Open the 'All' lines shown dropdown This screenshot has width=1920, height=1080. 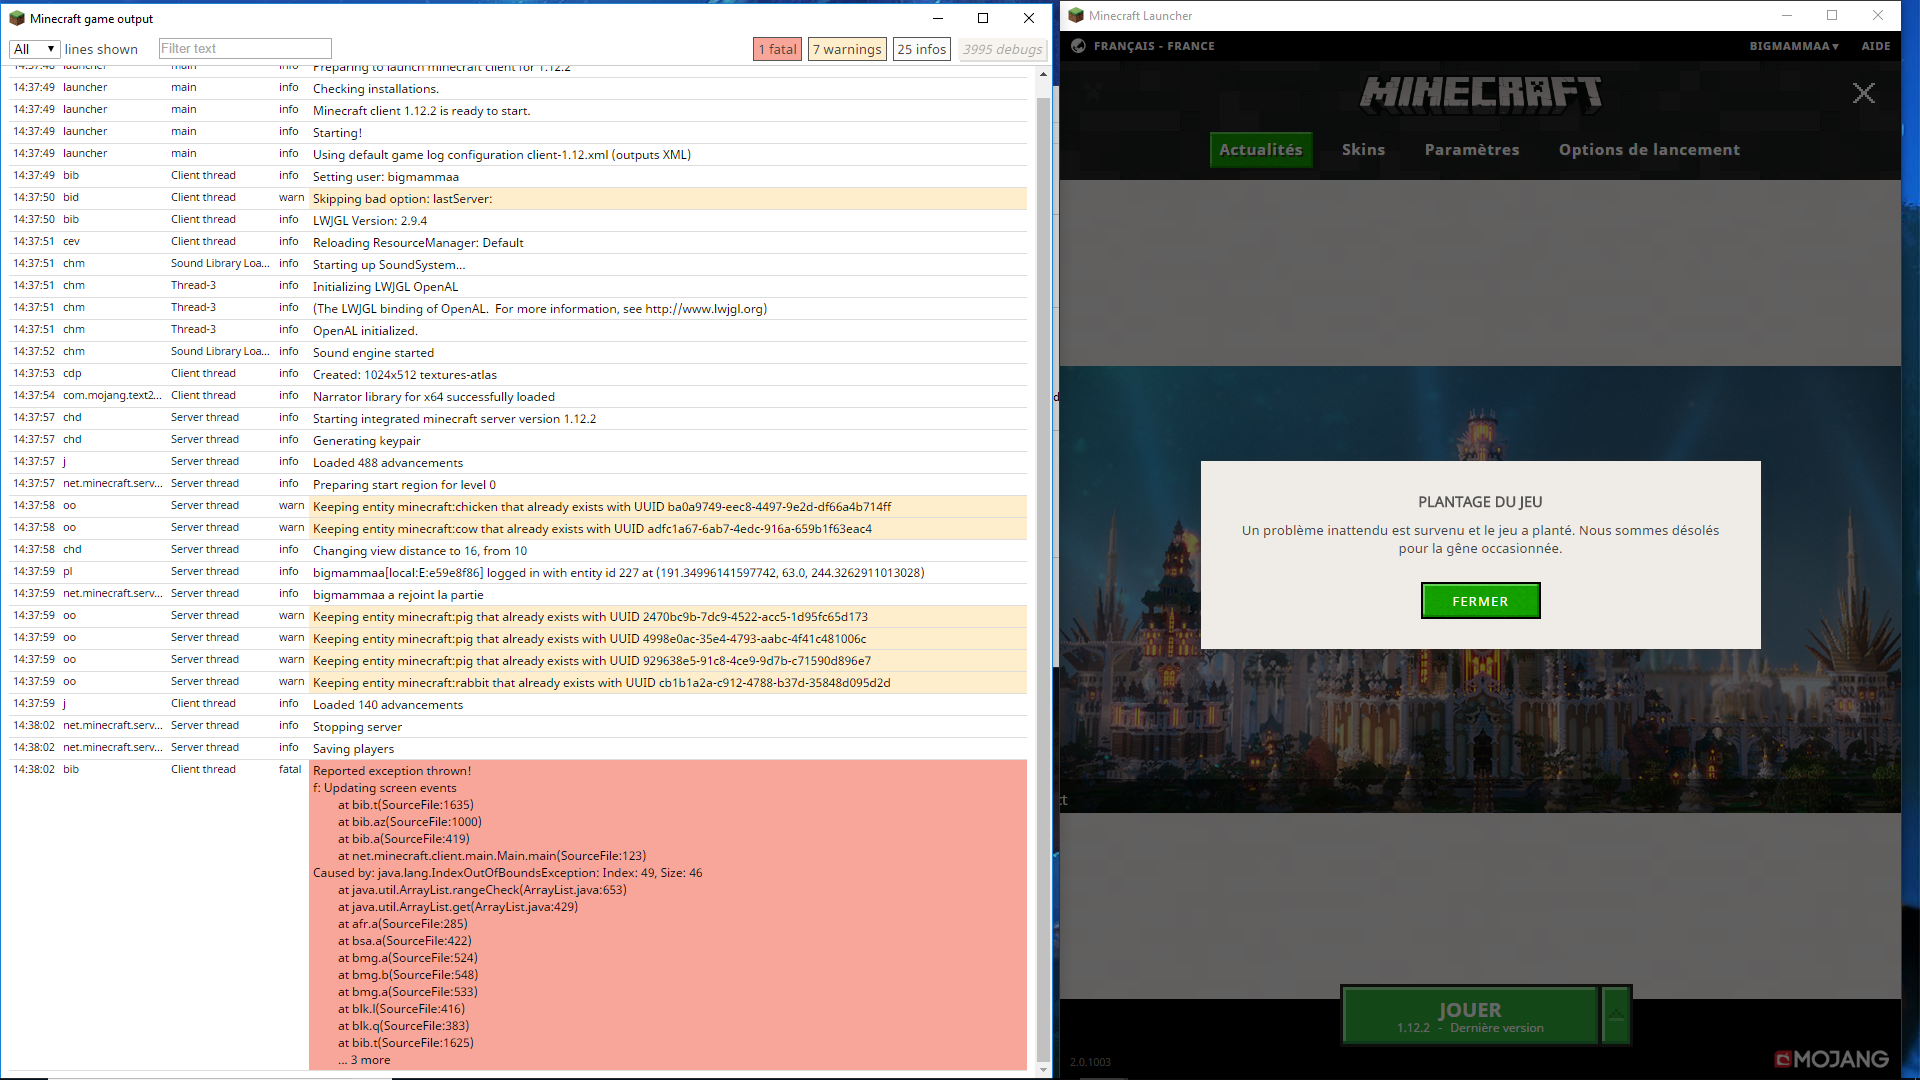click(x=34, y=49)
